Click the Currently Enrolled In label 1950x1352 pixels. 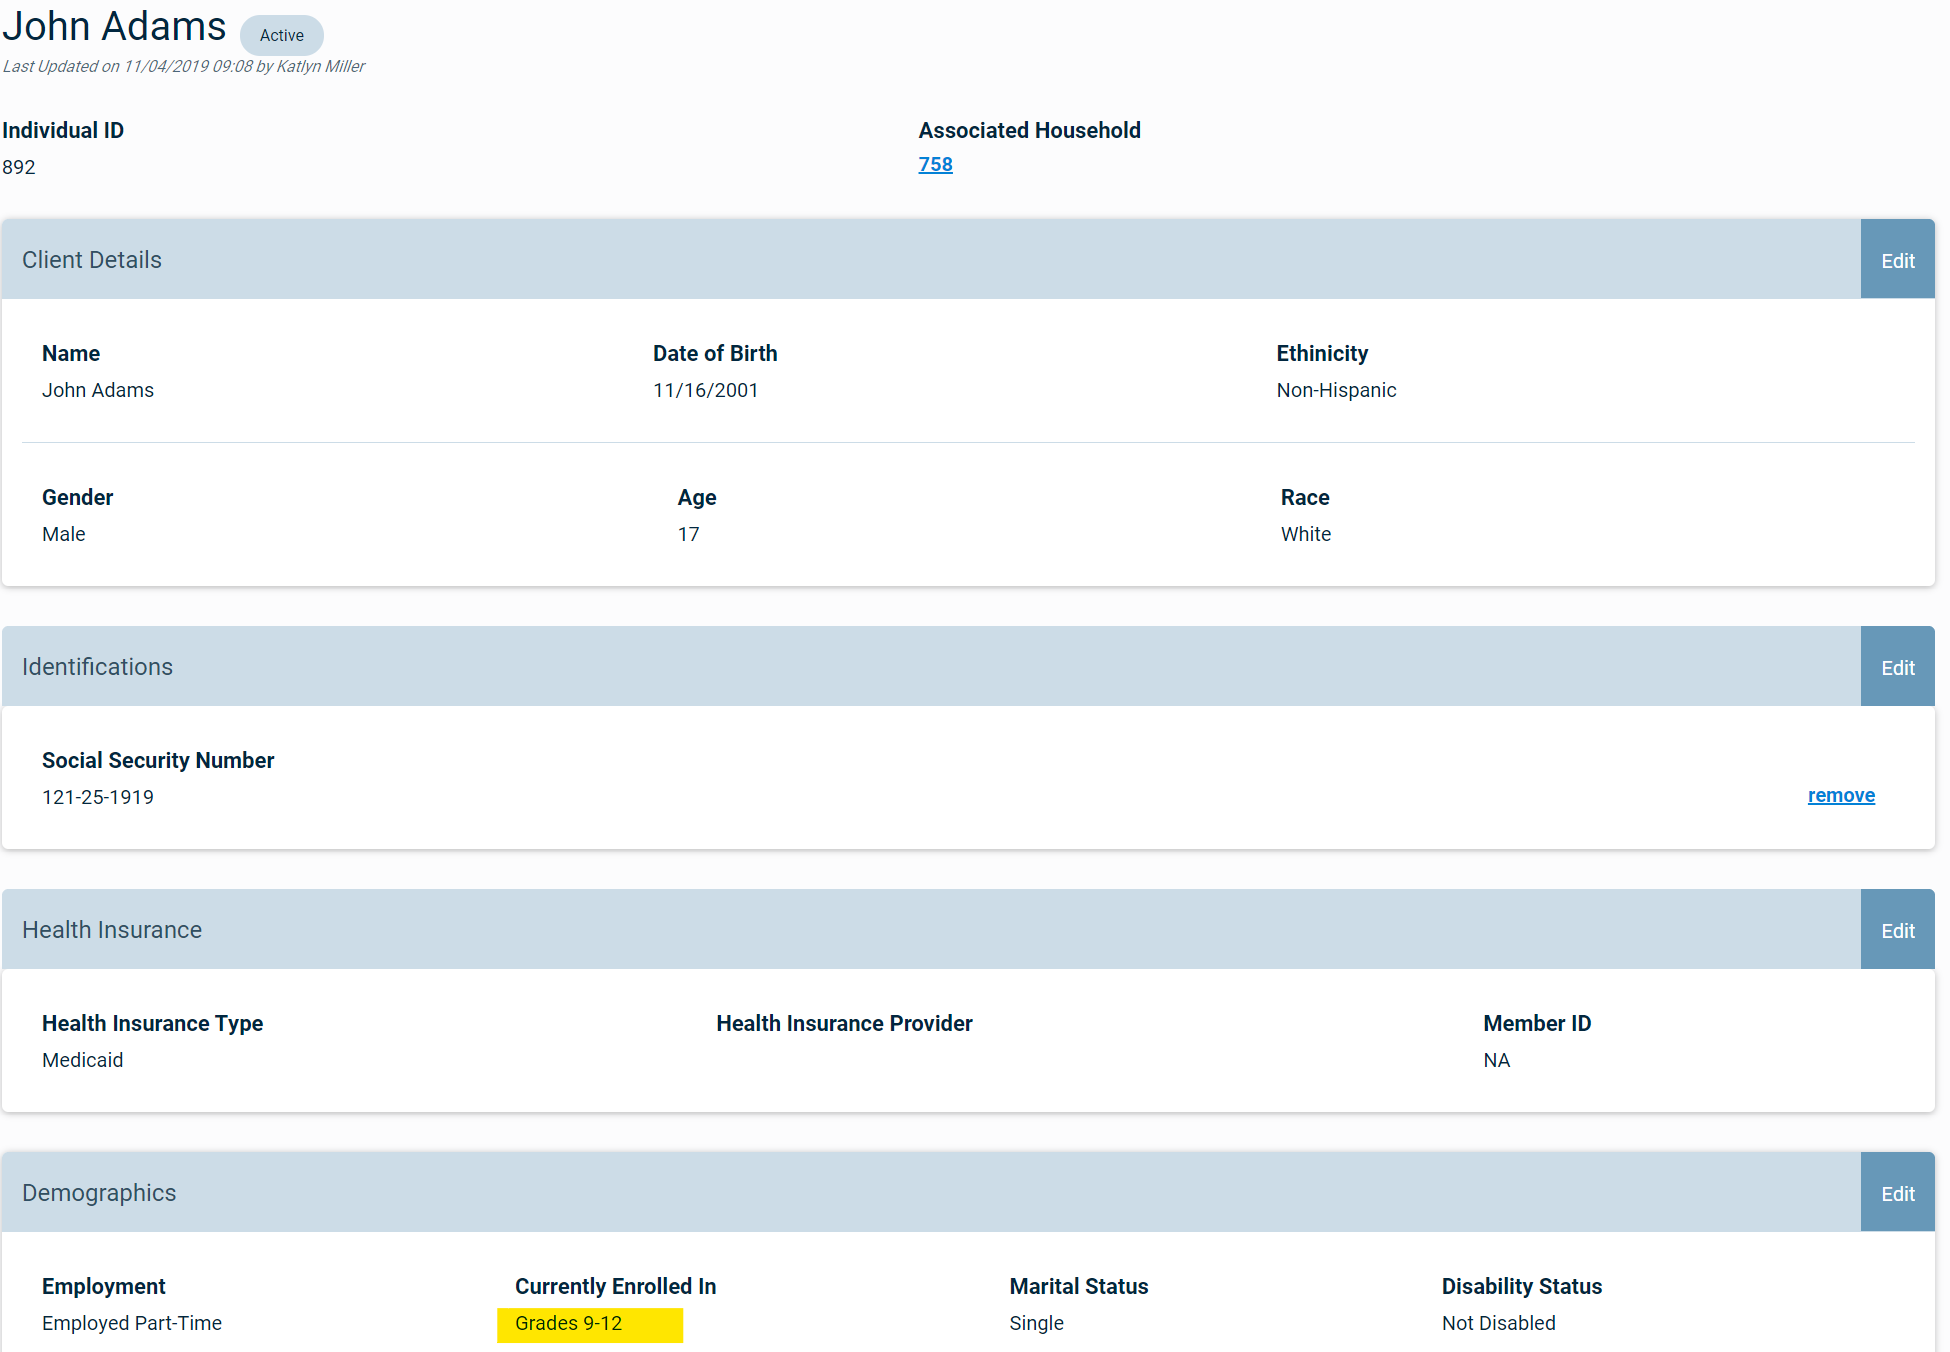click(x=615, y=1286)
